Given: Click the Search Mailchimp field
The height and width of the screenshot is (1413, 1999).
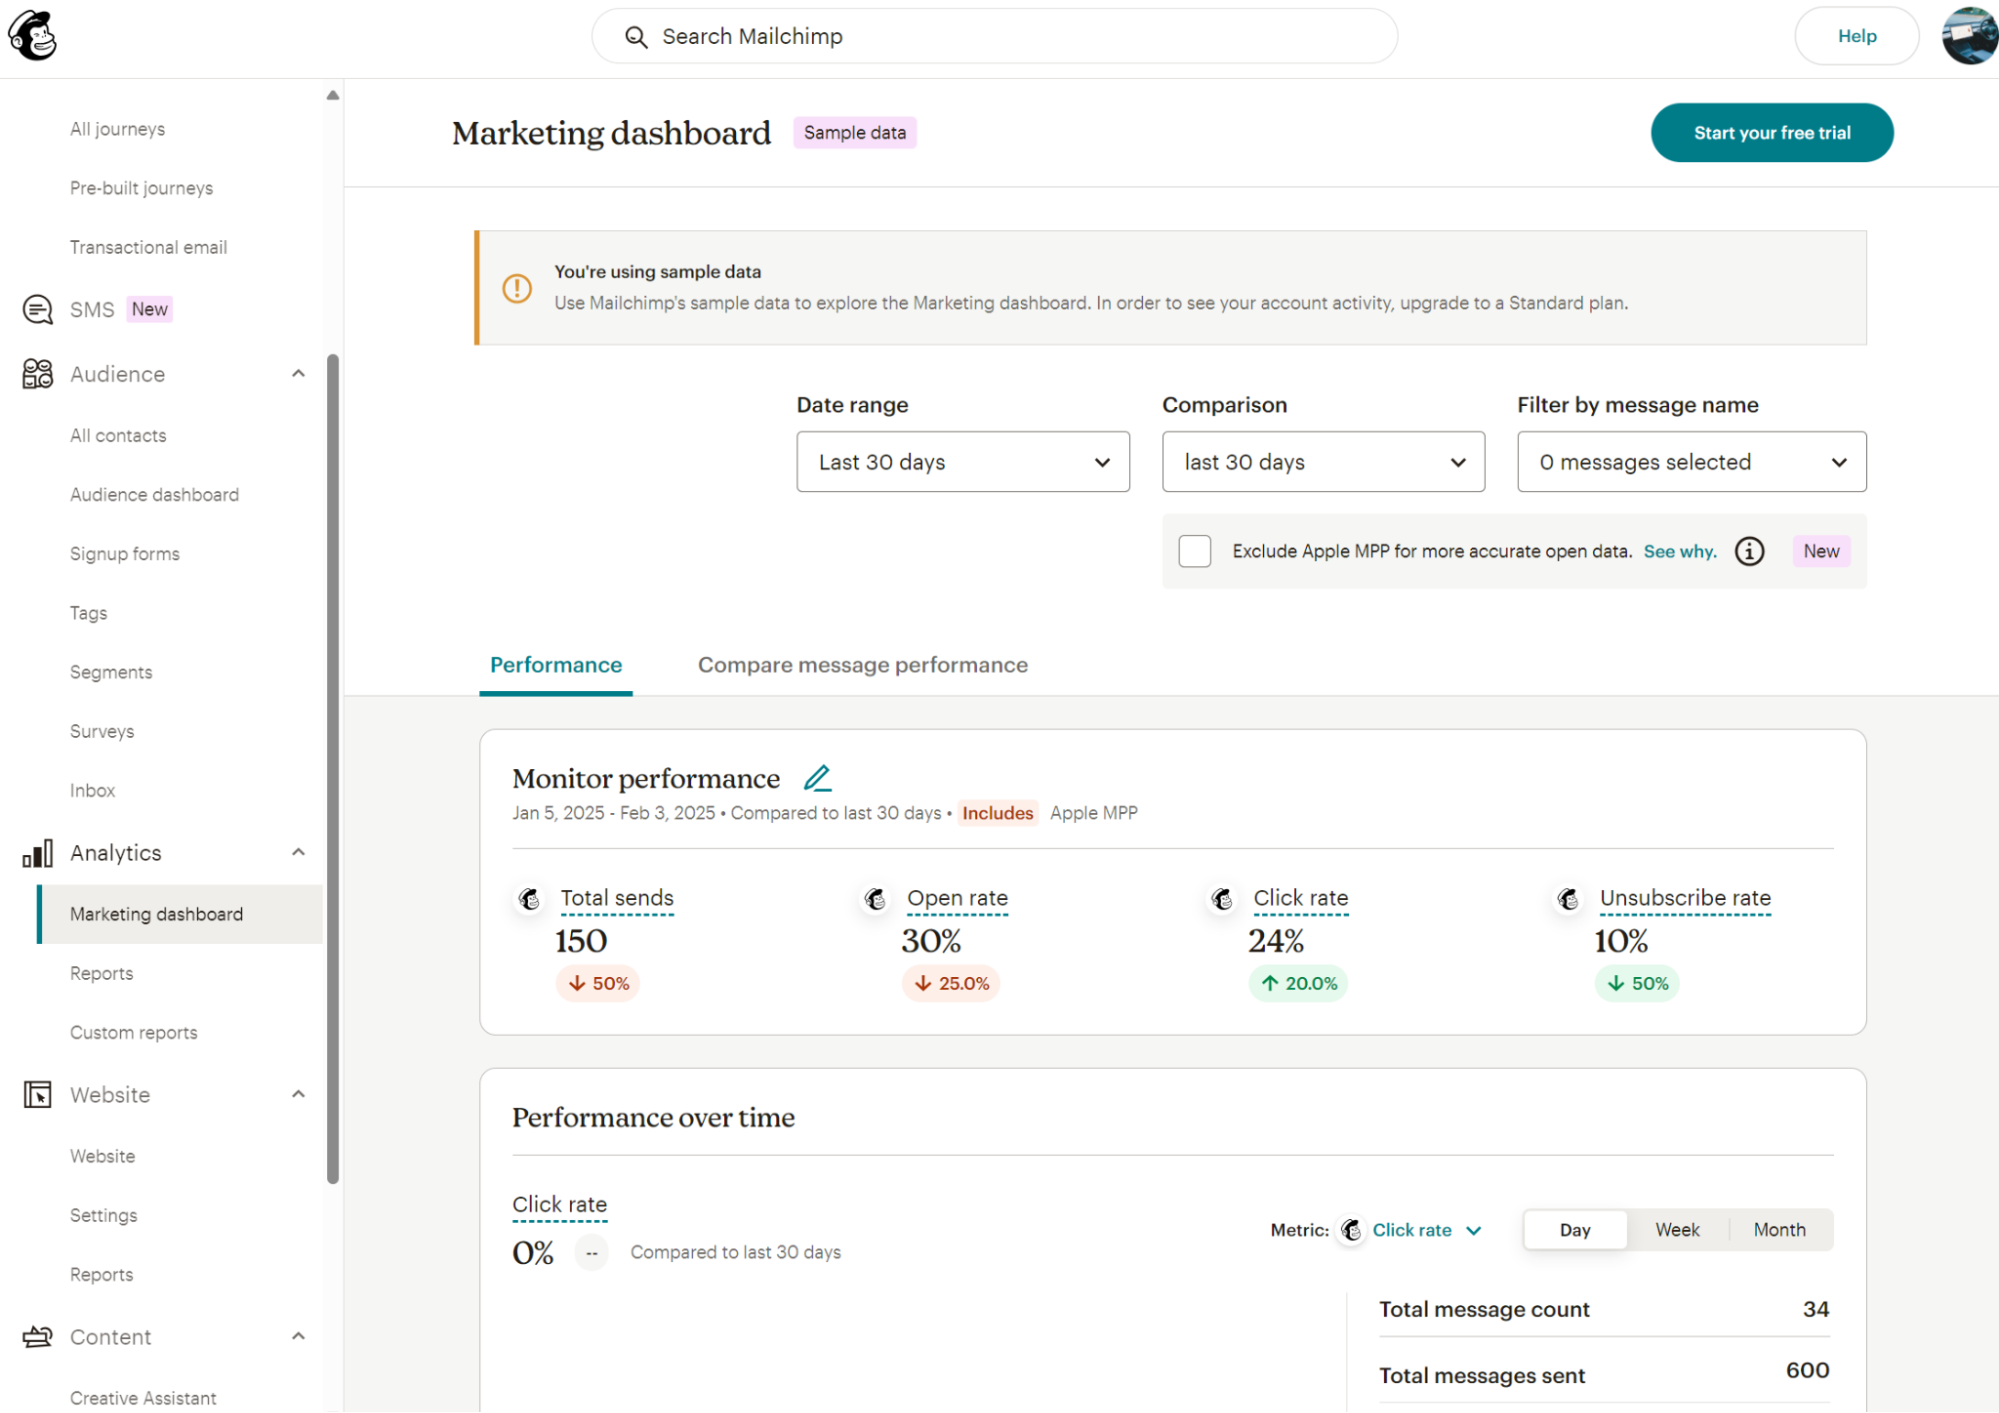Looking at the screenshot, I should click(995, 37).
